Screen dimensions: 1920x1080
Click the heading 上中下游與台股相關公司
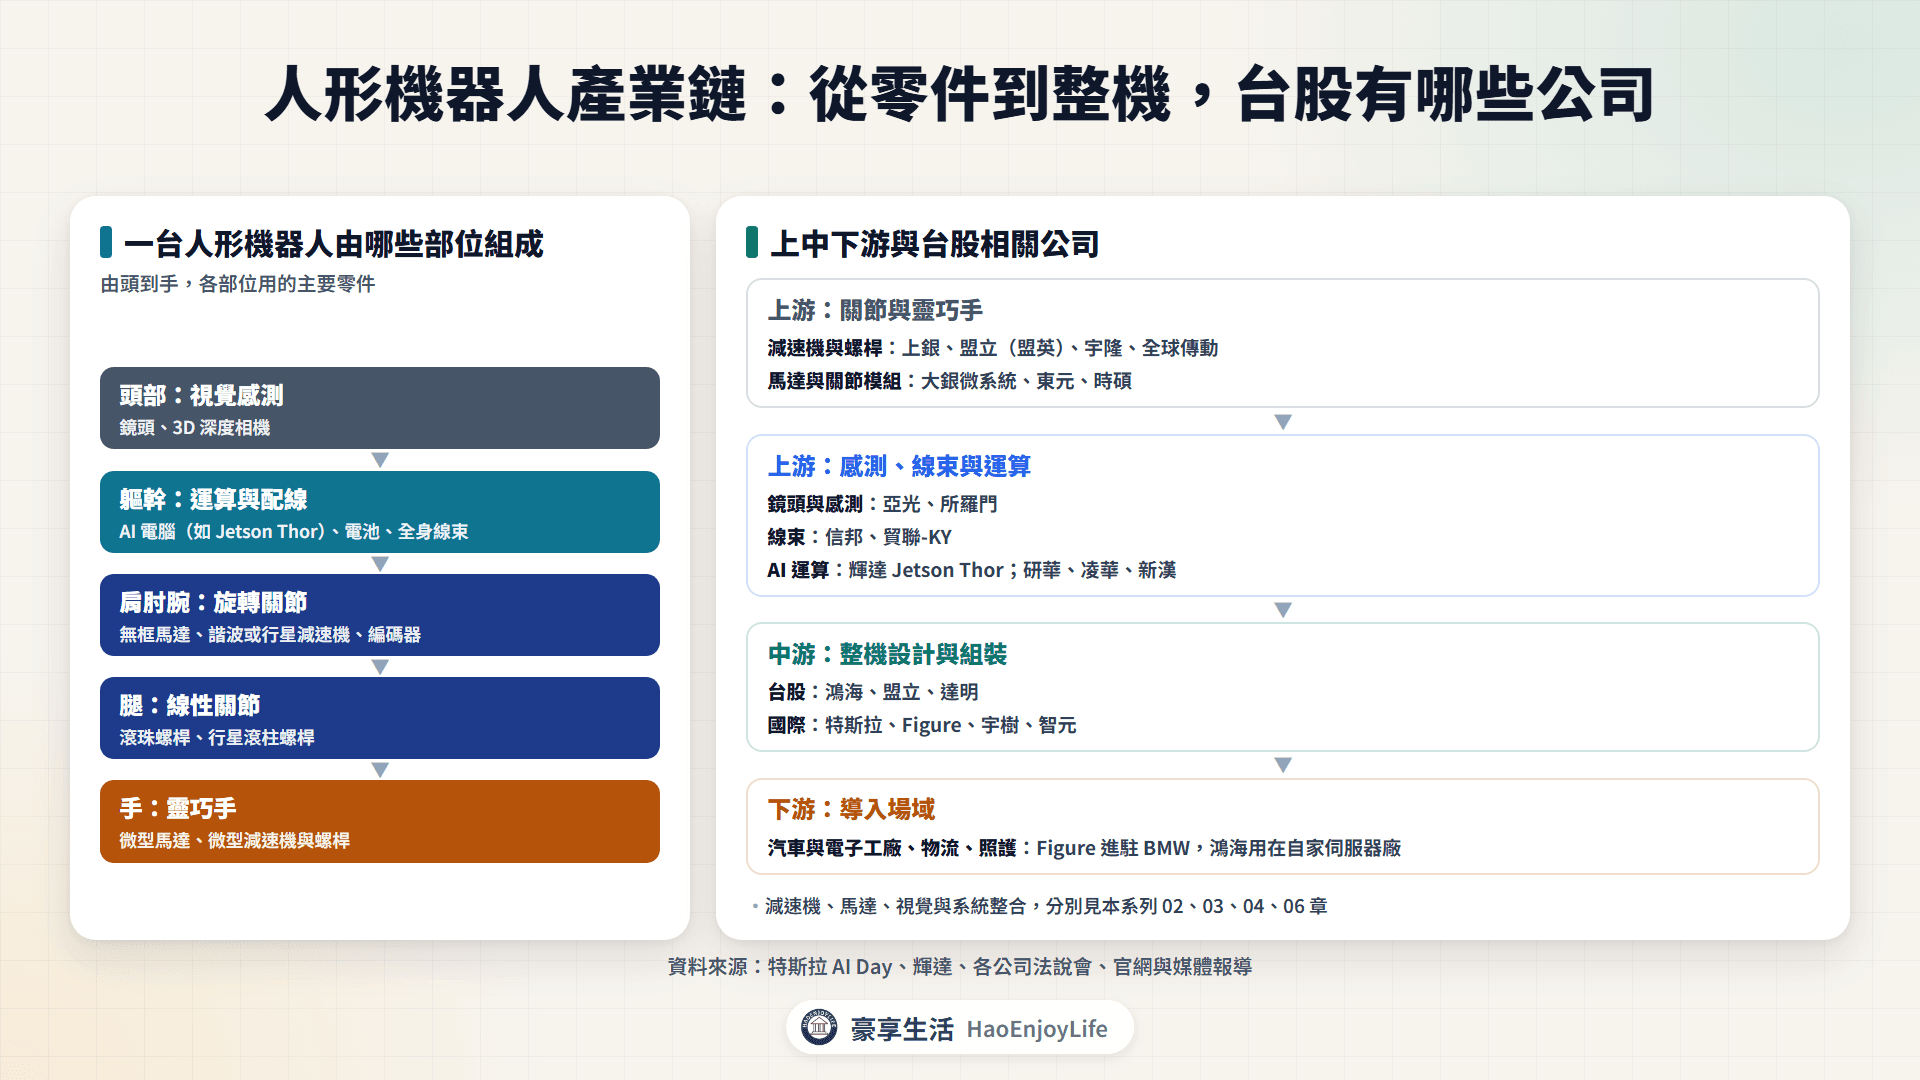coord(934,244)
